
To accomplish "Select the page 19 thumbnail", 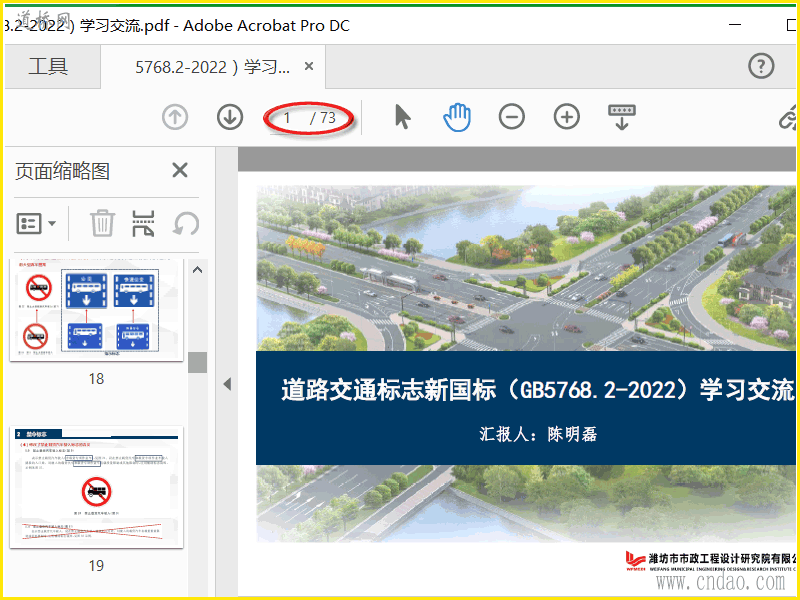I will (96, 487).
